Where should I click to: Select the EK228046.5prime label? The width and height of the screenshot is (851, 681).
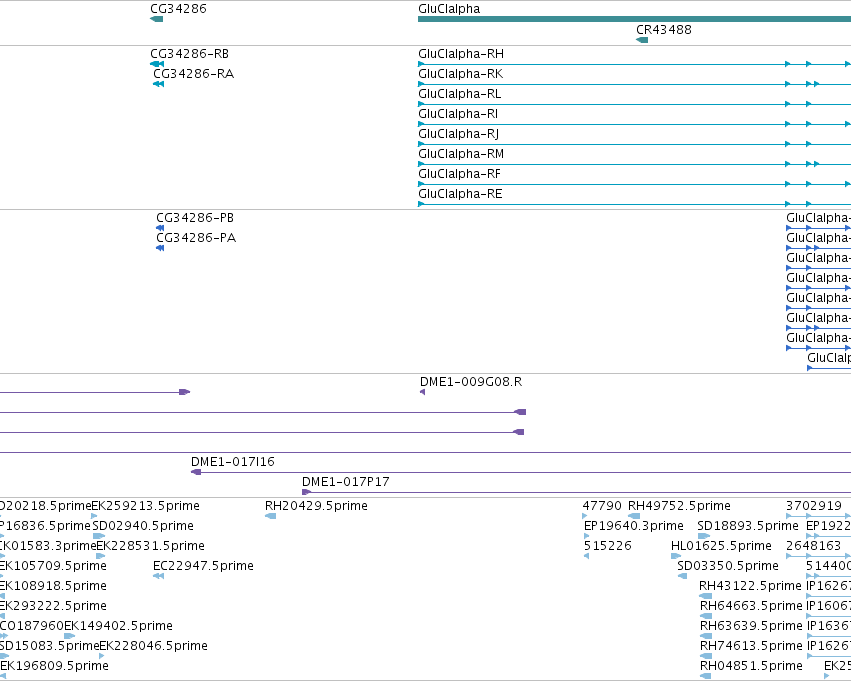154,646
